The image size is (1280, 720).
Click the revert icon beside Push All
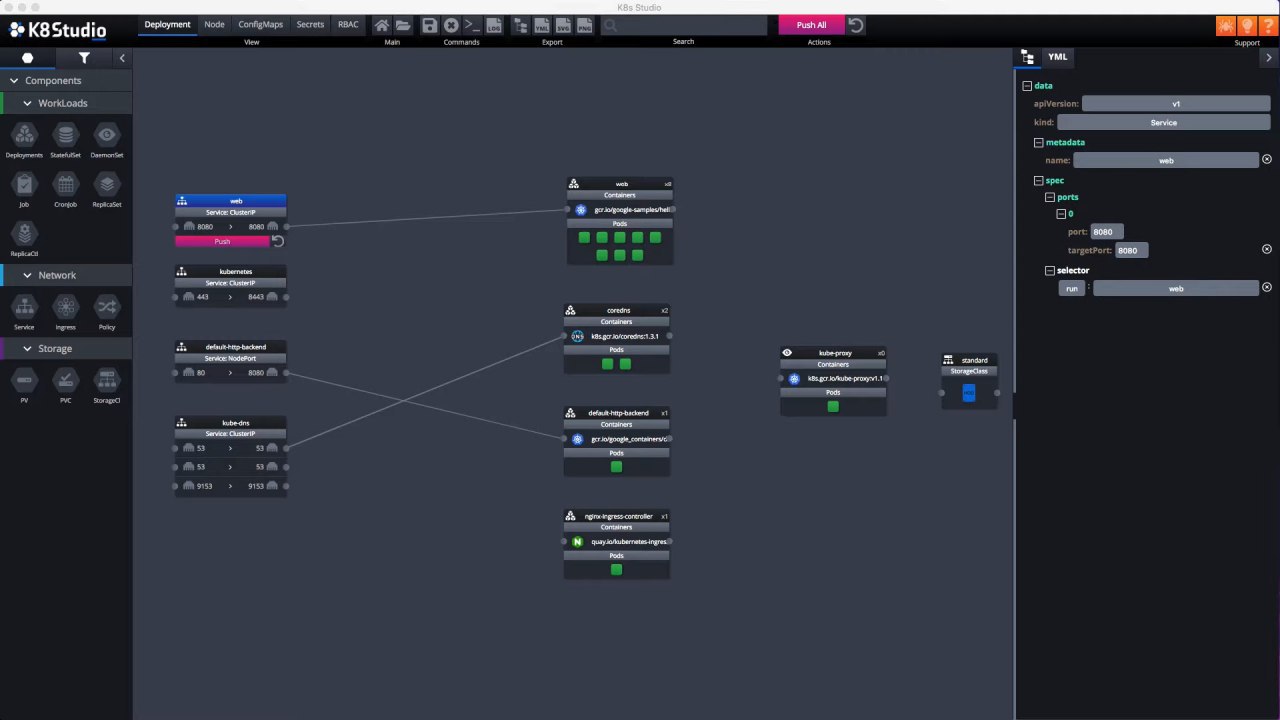click(x=855, y=25)
